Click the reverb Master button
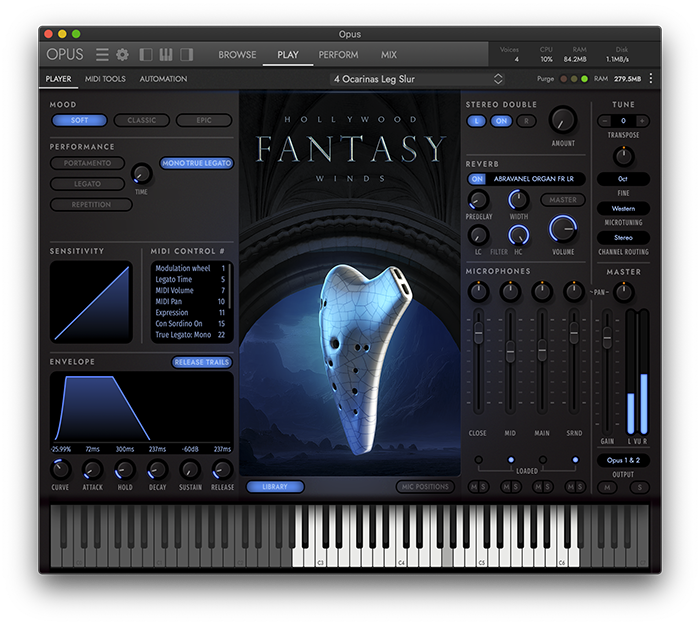The image size is (700, 625). point(563,200)
